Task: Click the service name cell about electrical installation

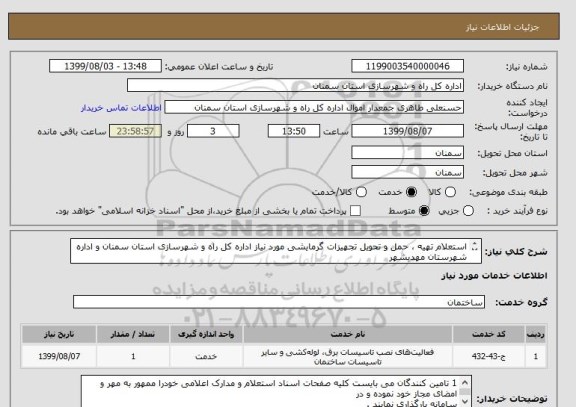Action: [x=348, y=357]
